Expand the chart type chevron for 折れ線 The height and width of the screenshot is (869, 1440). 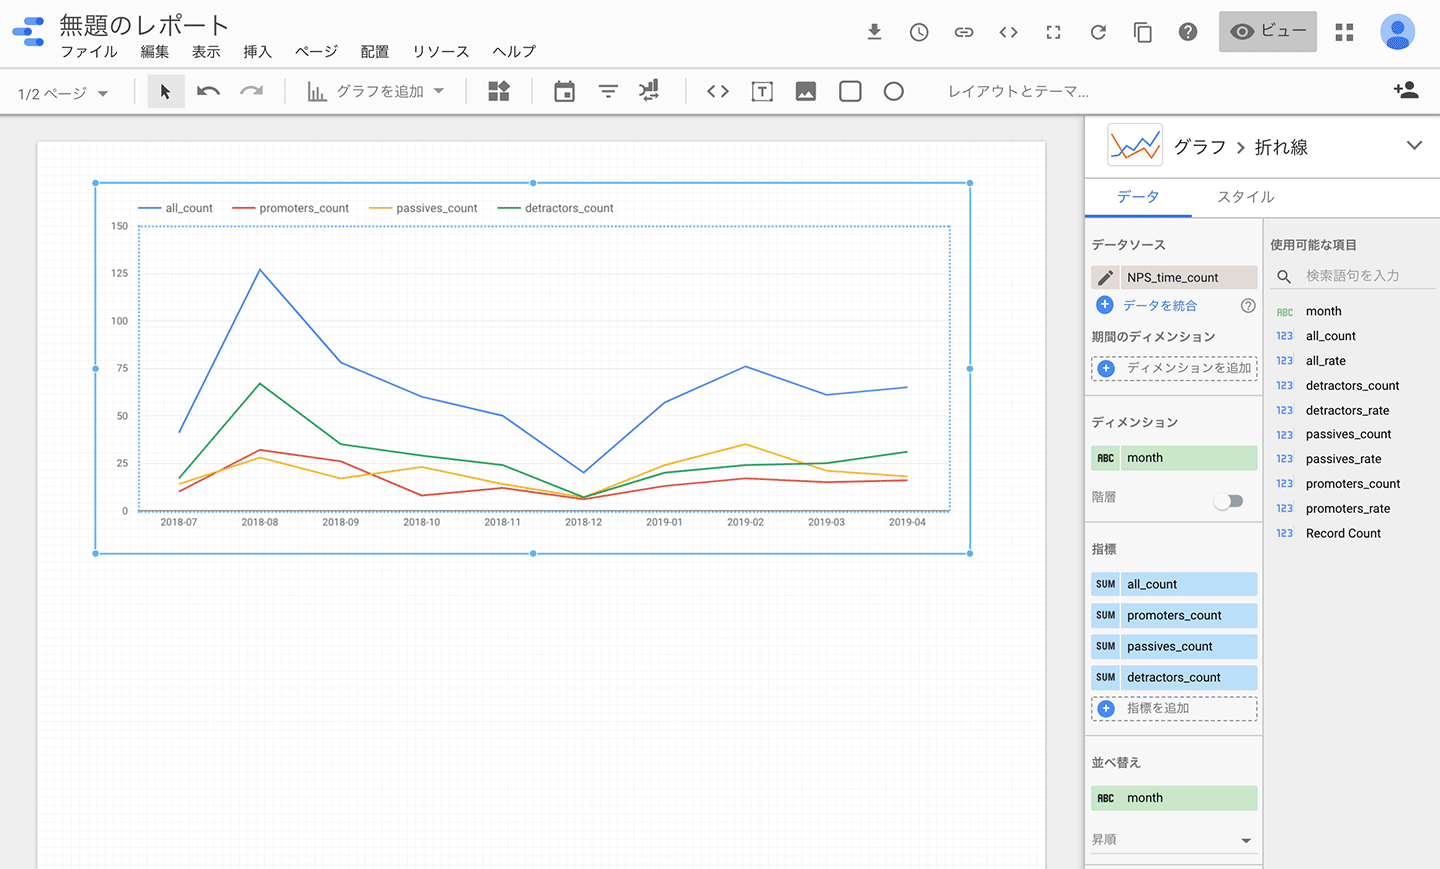pos(1413,146)
